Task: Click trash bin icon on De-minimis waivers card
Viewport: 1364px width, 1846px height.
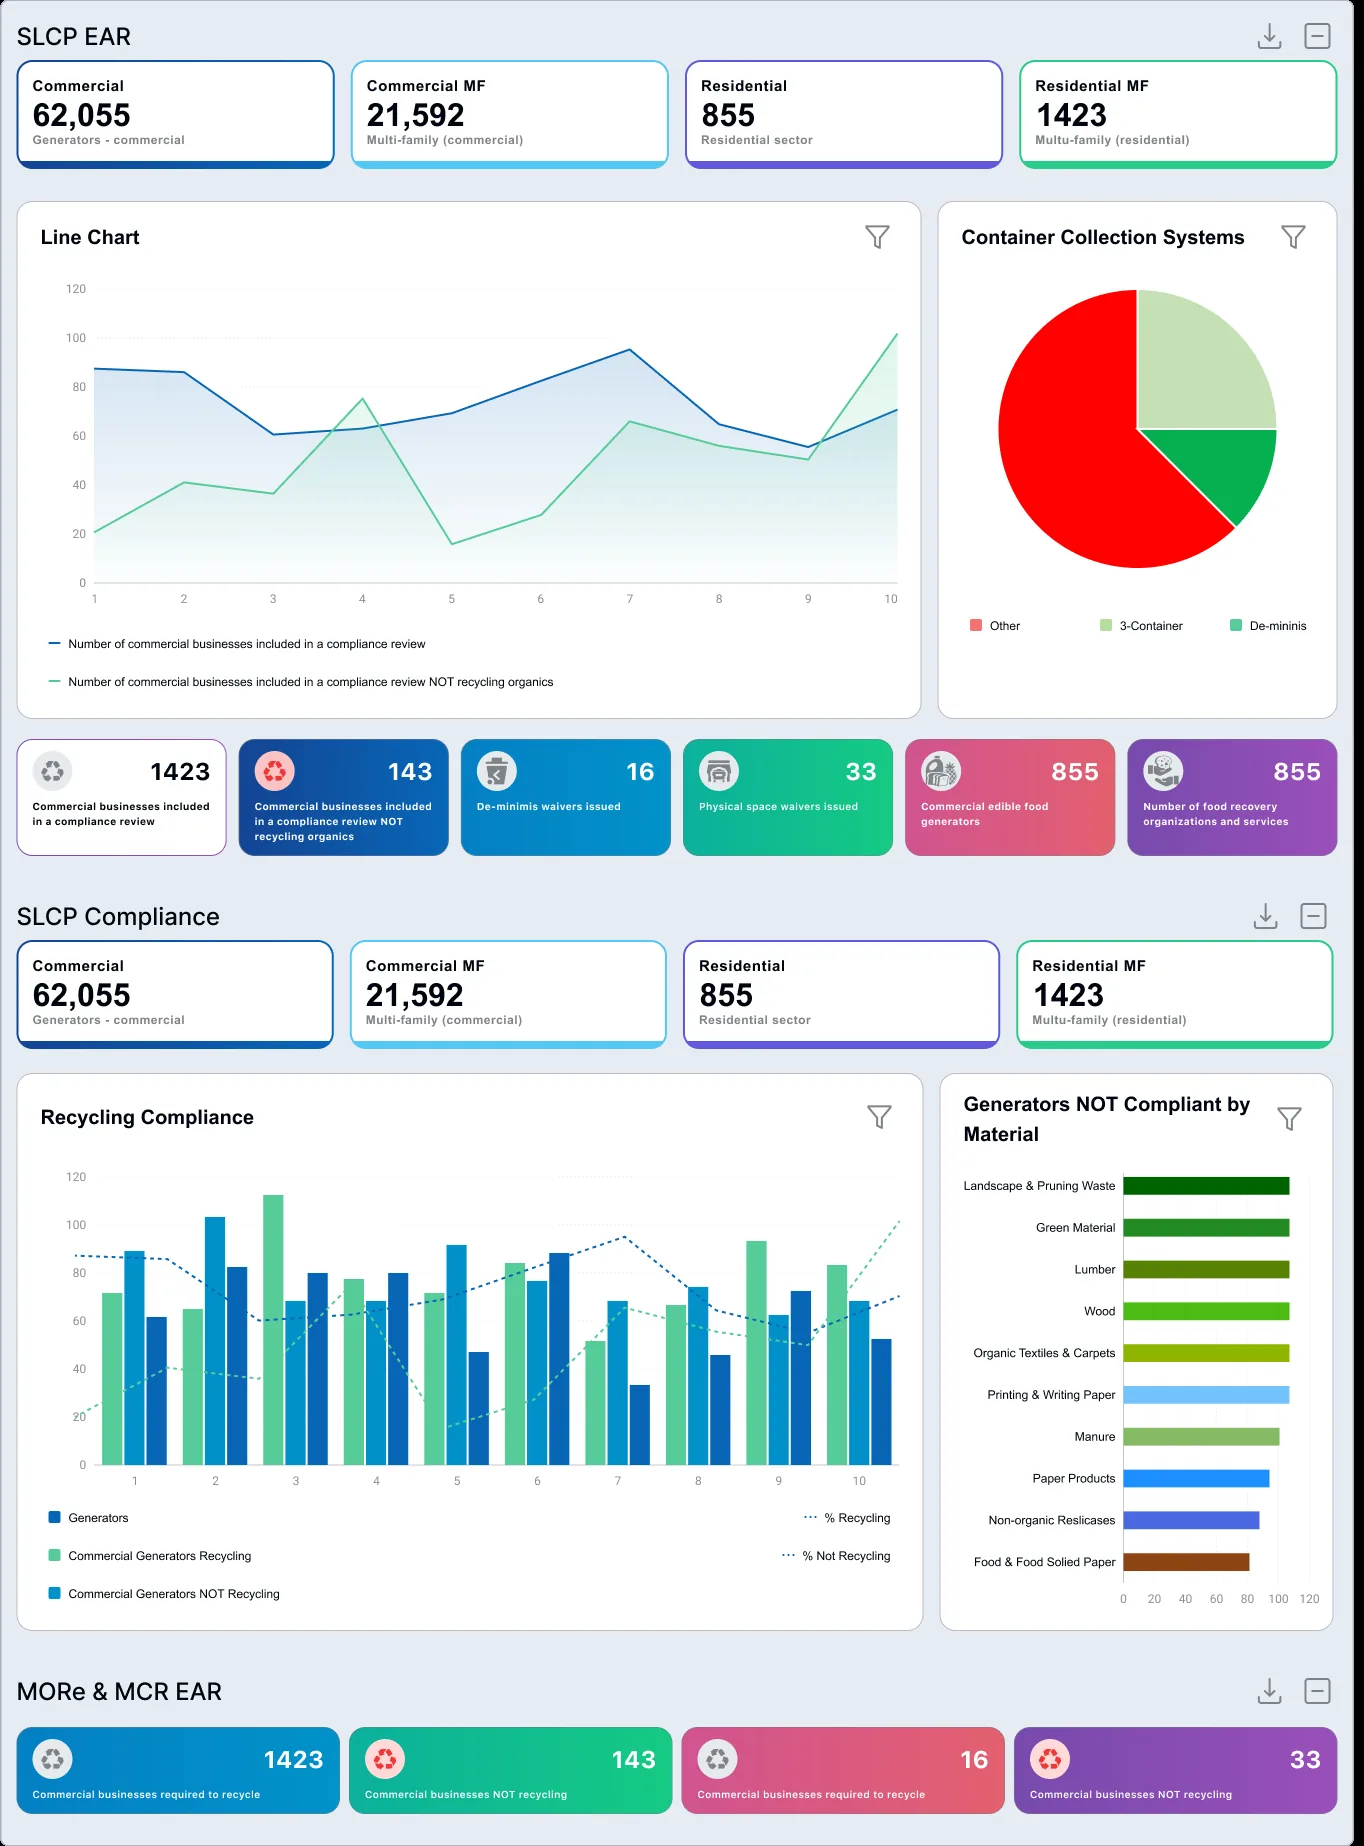Action: 497,771
